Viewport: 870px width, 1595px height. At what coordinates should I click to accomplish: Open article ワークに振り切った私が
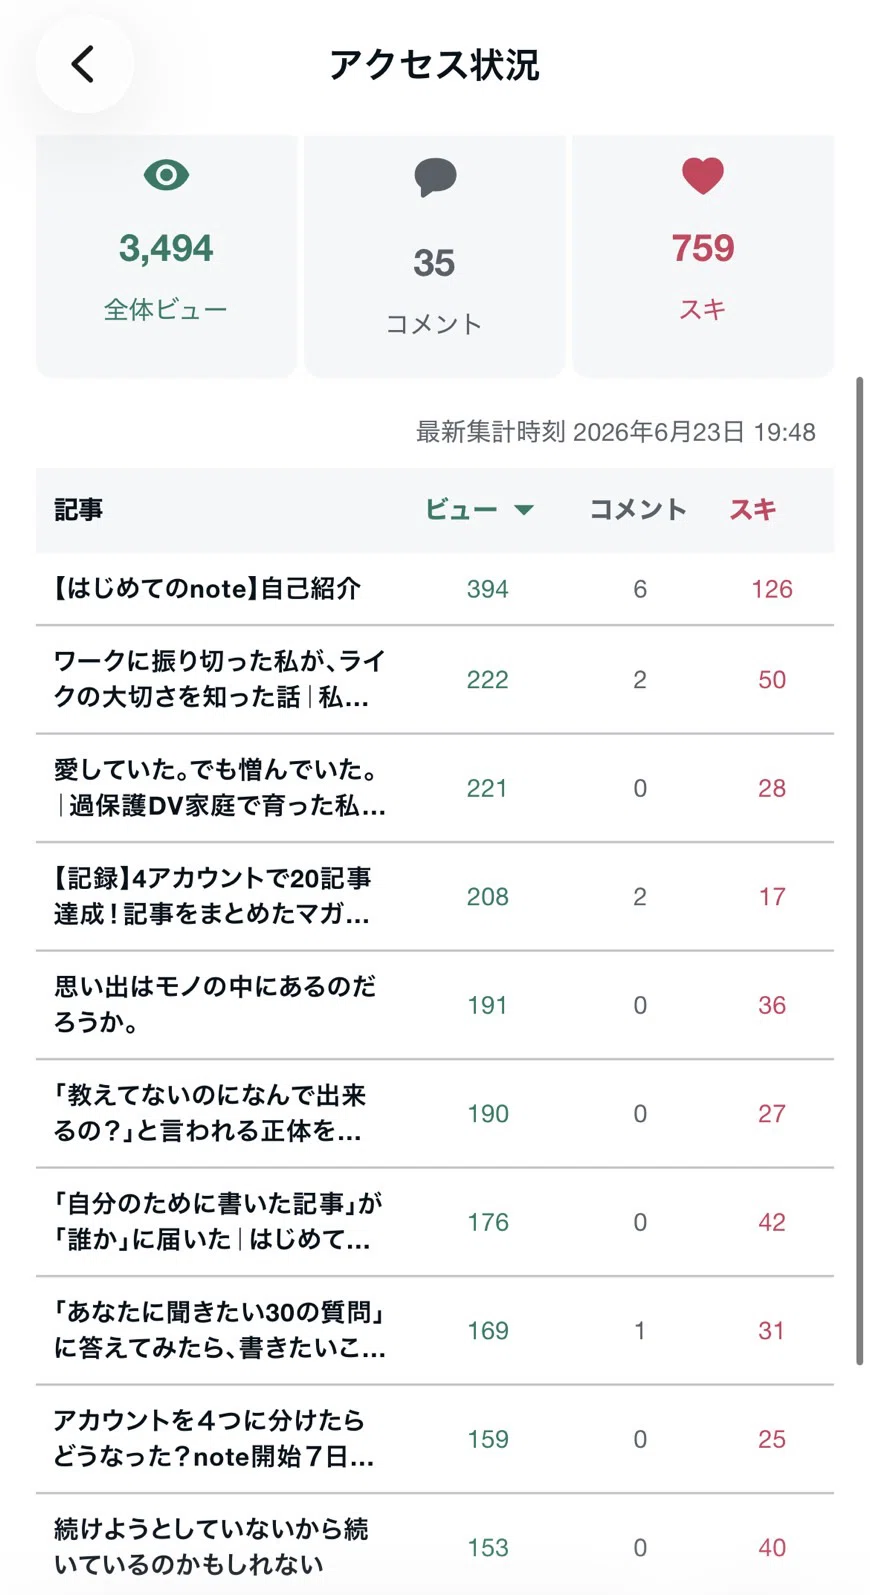(x=435, y=680)
